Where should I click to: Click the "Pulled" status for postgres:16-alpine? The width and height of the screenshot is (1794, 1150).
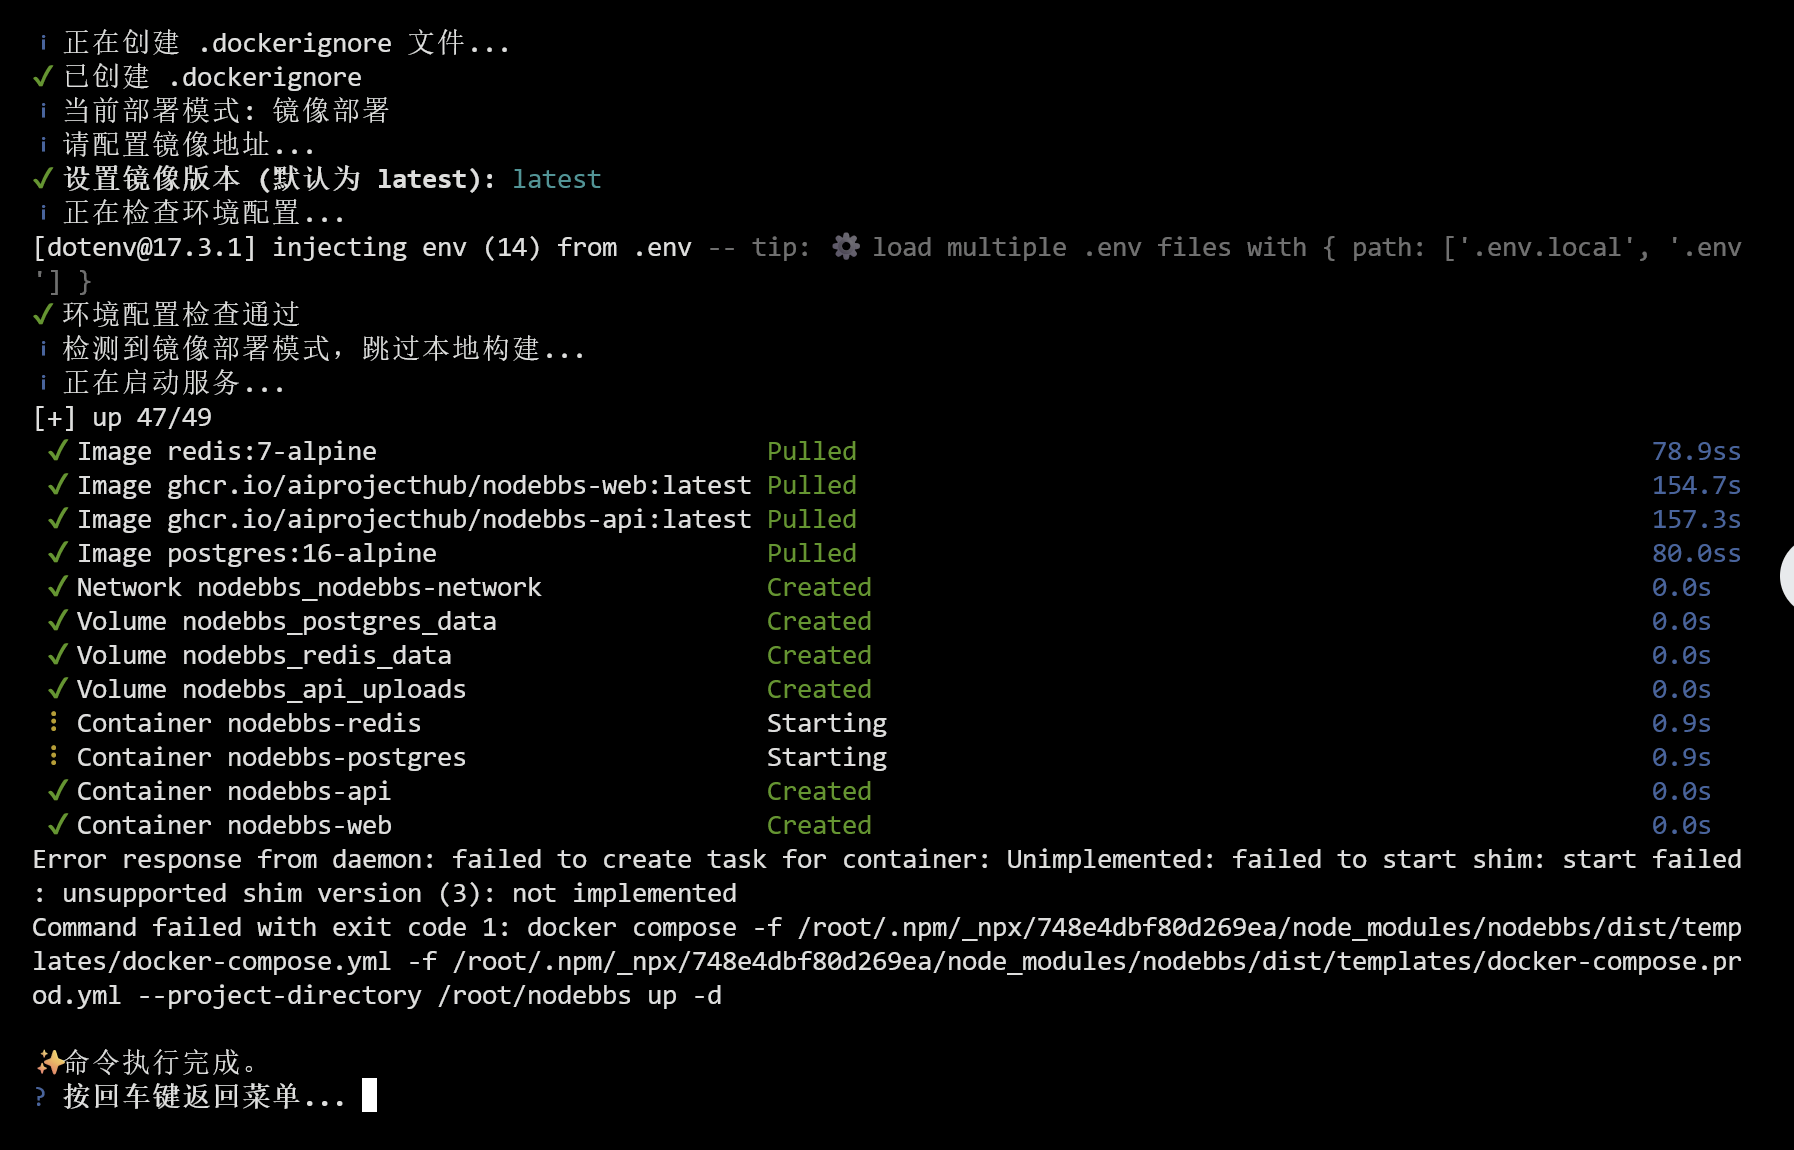[x=811, y=553]
